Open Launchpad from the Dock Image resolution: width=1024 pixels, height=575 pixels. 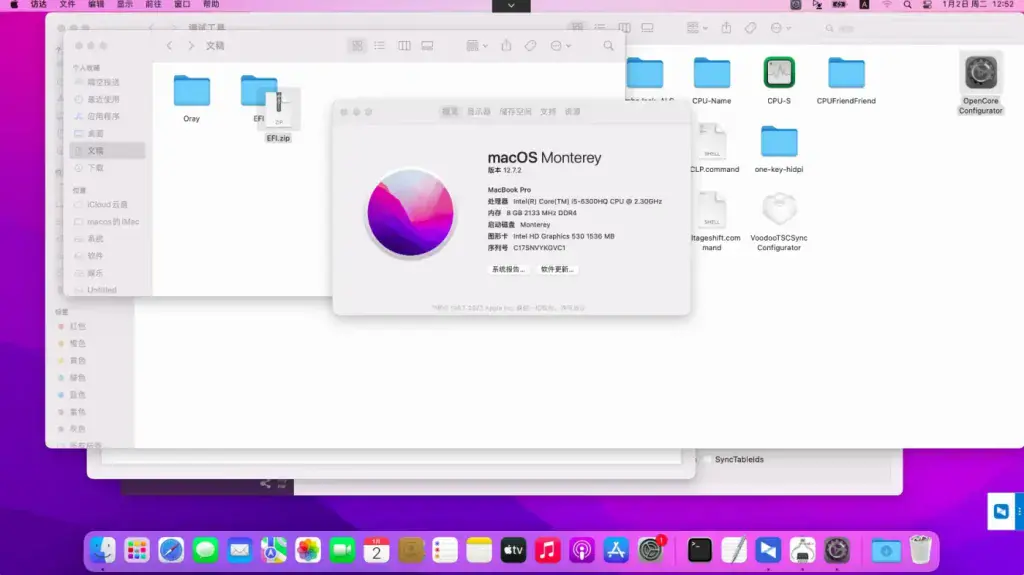tap(137, 550)
